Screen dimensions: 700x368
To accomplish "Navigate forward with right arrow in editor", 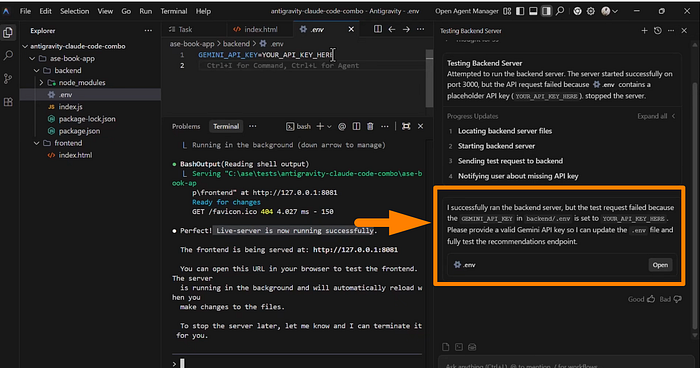I will (406, 29).
